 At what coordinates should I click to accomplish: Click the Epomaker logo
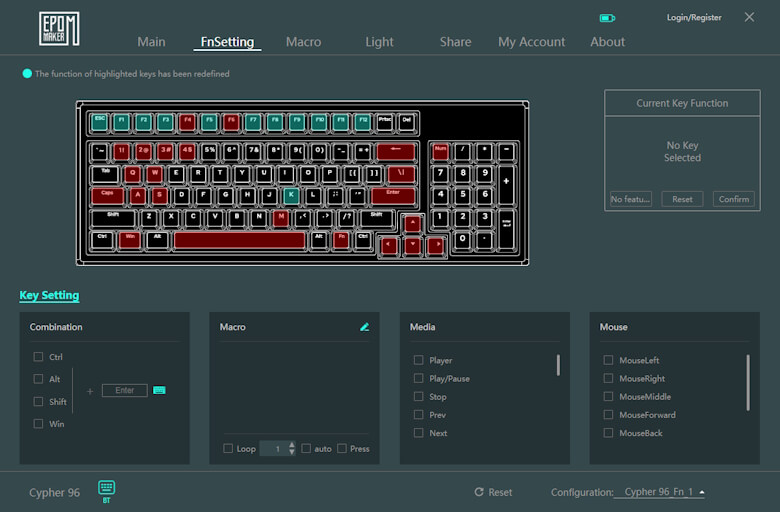pos(59,28)
